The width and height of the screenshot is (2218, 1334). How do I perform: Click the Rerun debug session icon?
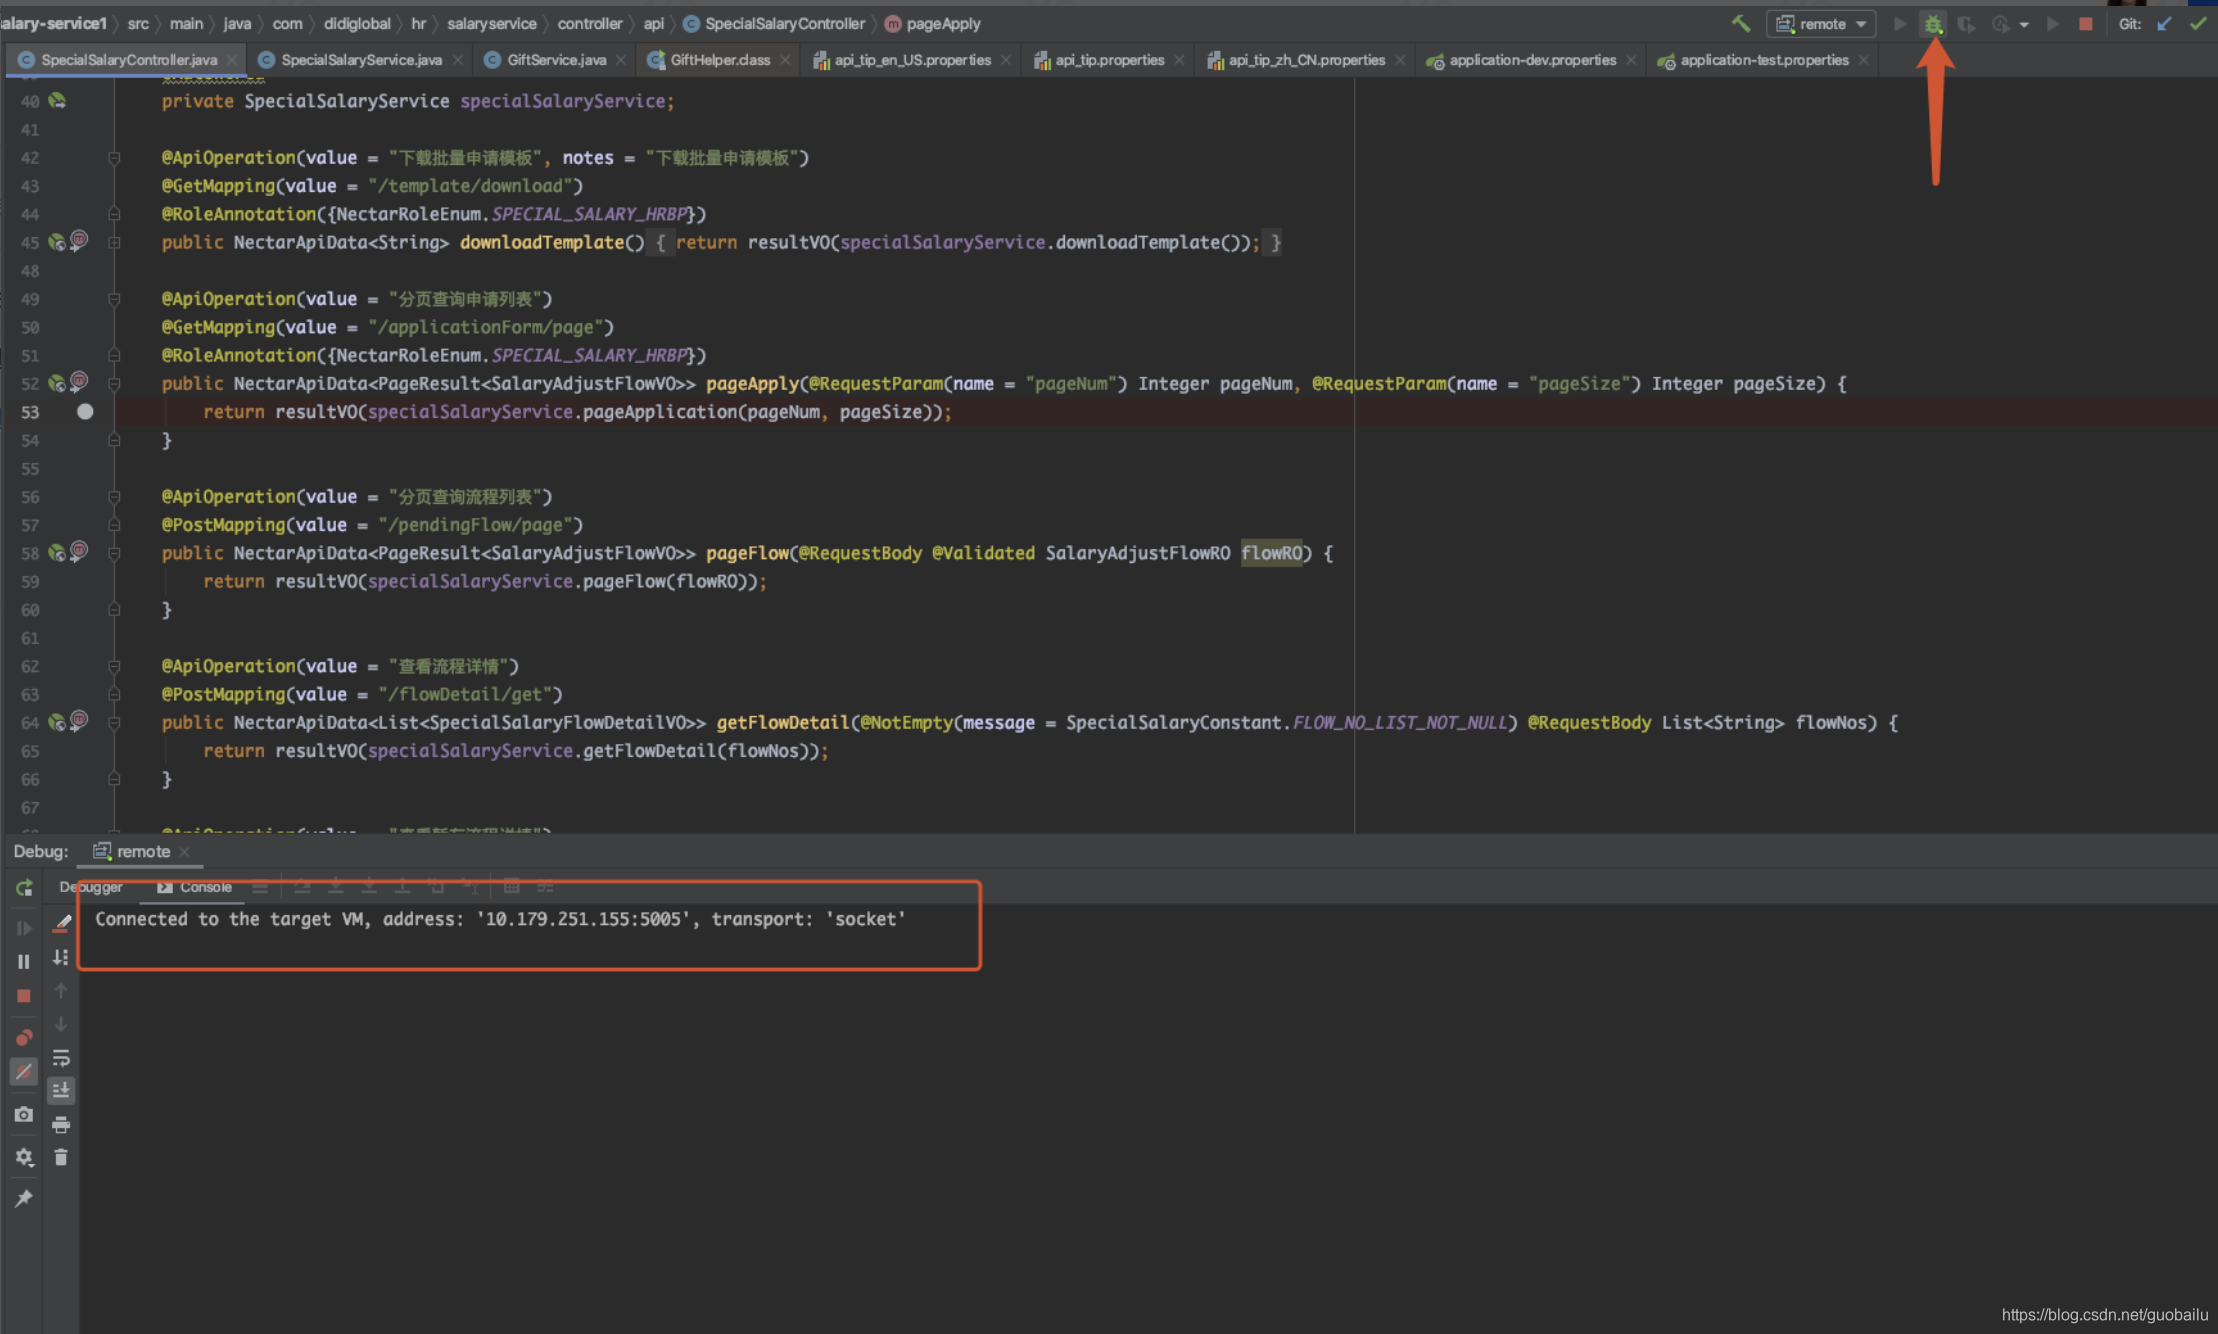point(24,888)
